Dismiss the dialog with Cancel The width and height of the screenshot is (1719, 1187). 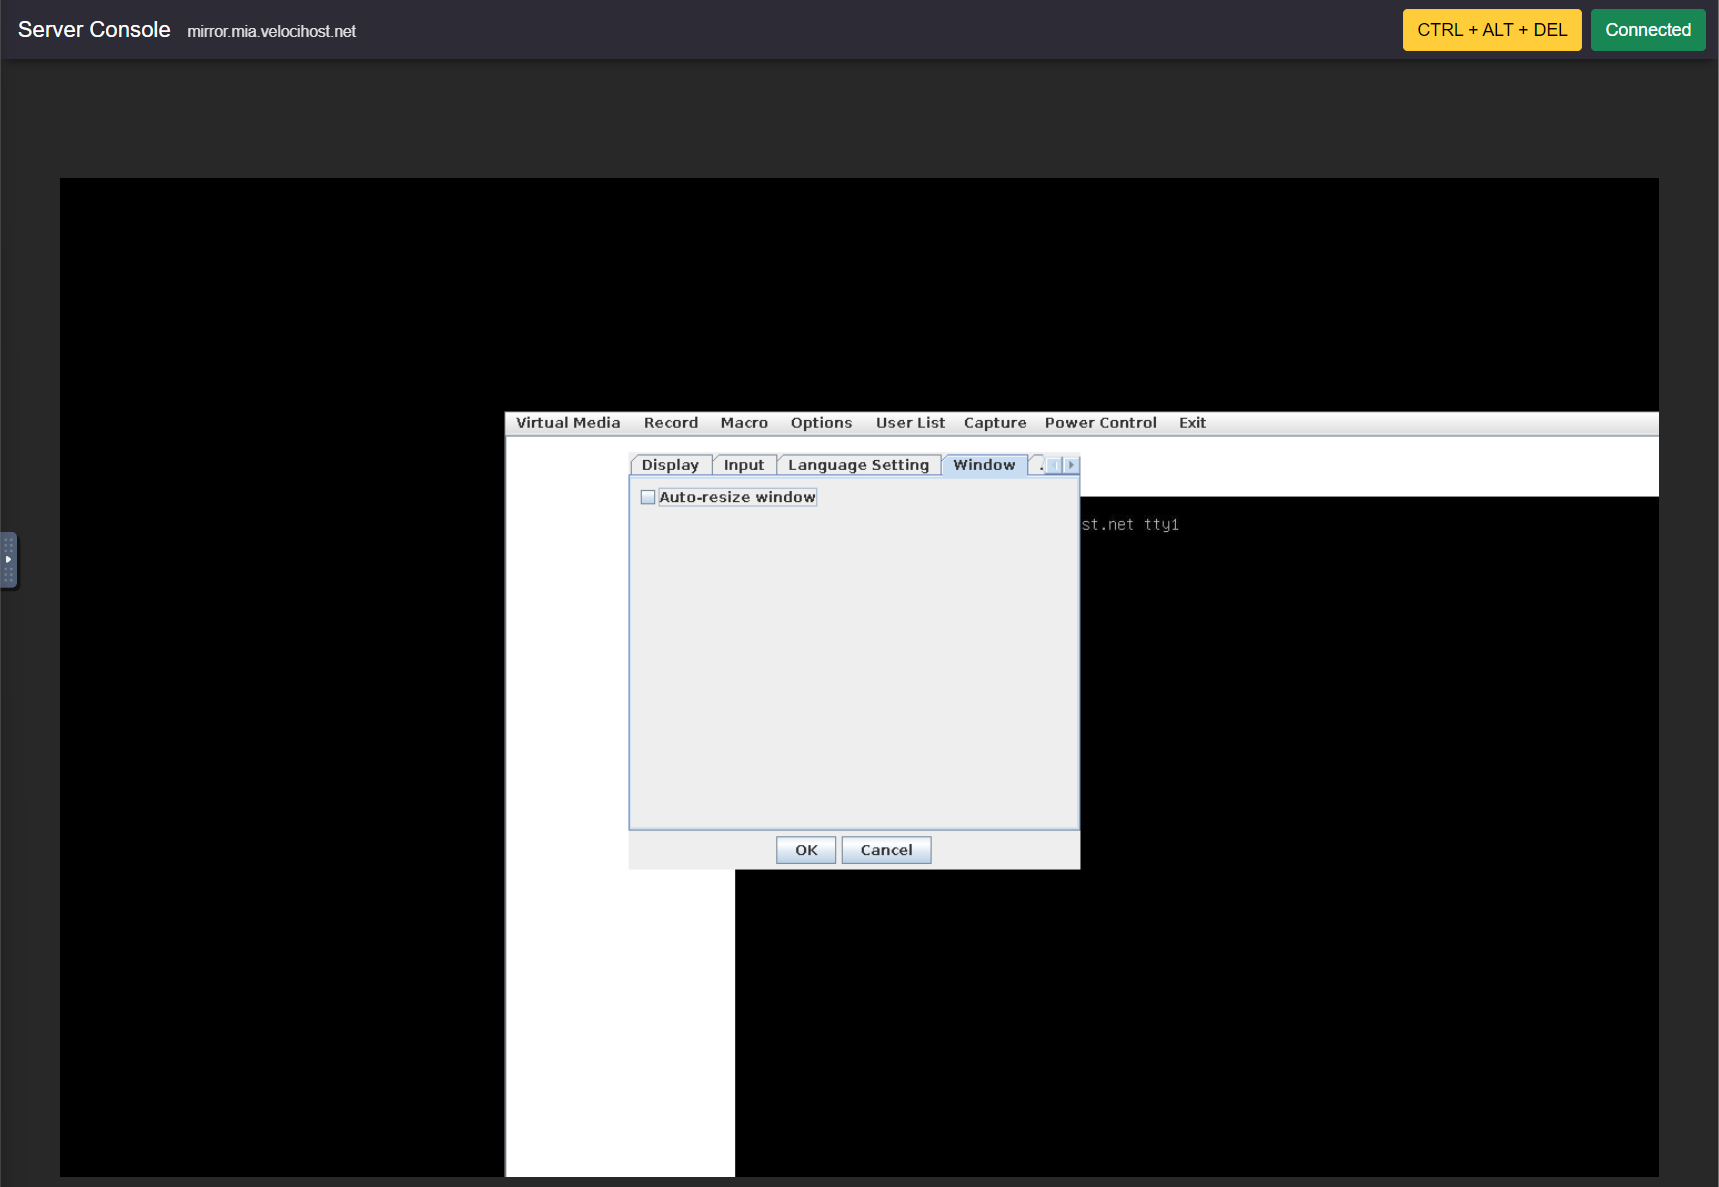(886, 849)
